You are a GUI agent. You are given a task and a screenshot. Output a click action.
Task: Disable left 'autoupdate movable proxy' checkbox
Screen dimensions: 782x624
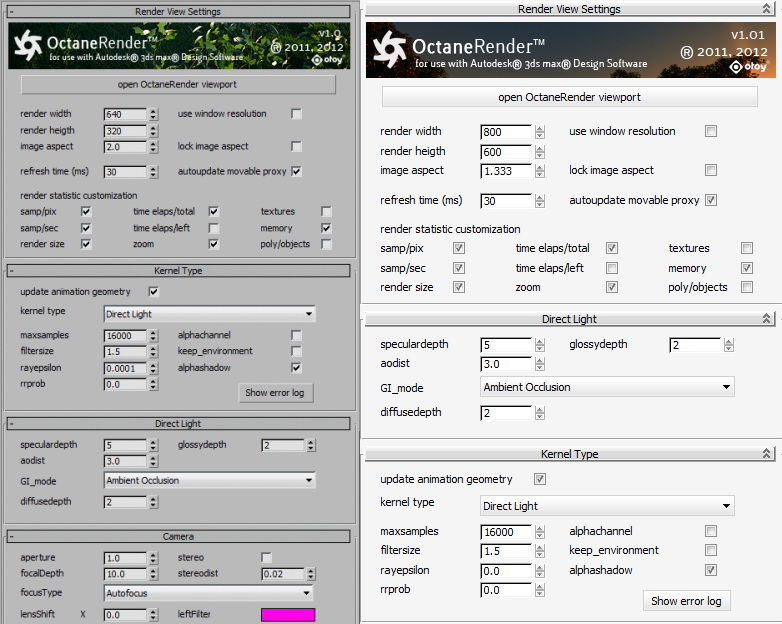(x=296, y=171)
